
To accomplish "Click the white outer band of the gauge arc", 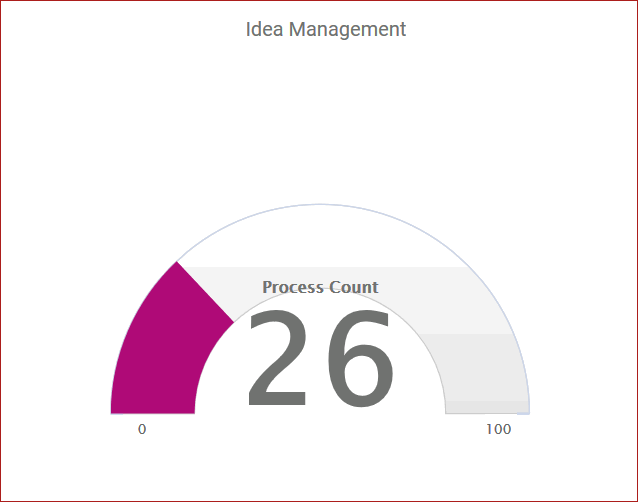I will pos(320,235).
